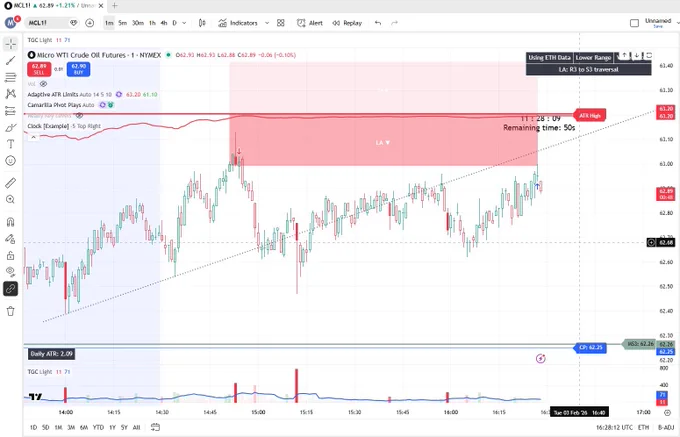Set the 1M date range

[x=58, y=427]
